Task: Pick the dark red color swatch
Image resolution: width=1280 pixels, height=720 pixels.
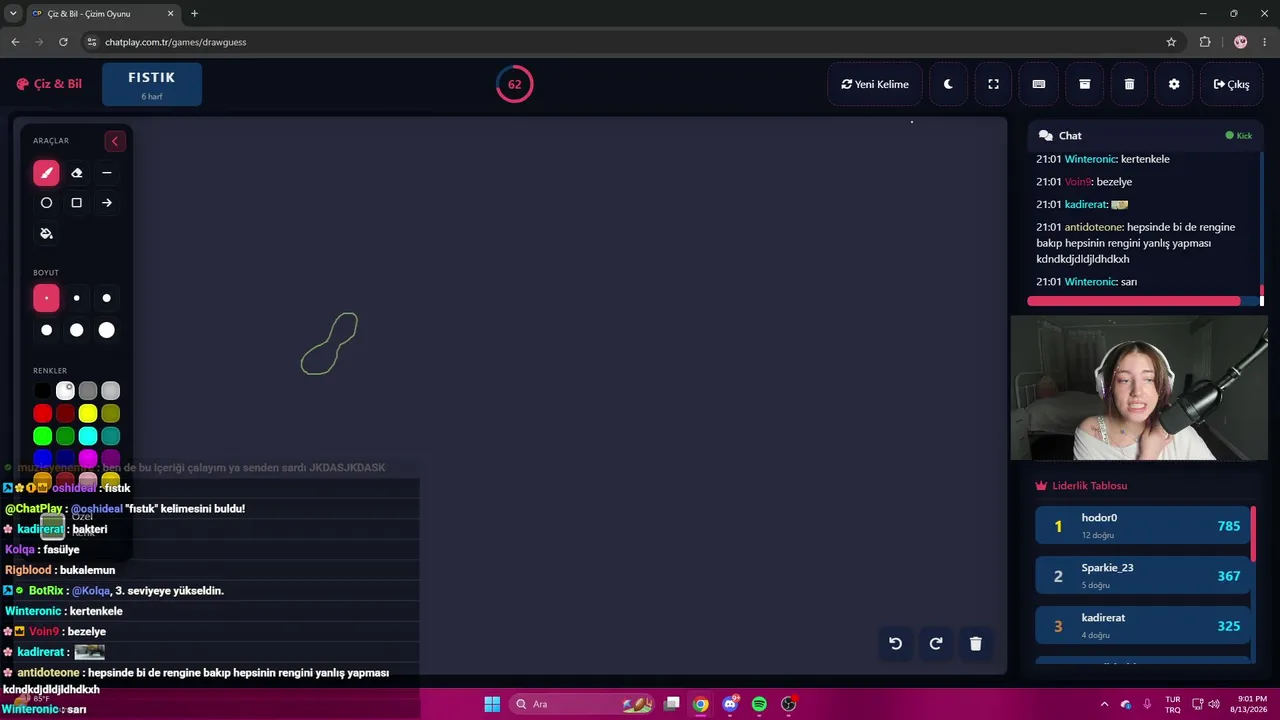Action: (x=65, y=413)
